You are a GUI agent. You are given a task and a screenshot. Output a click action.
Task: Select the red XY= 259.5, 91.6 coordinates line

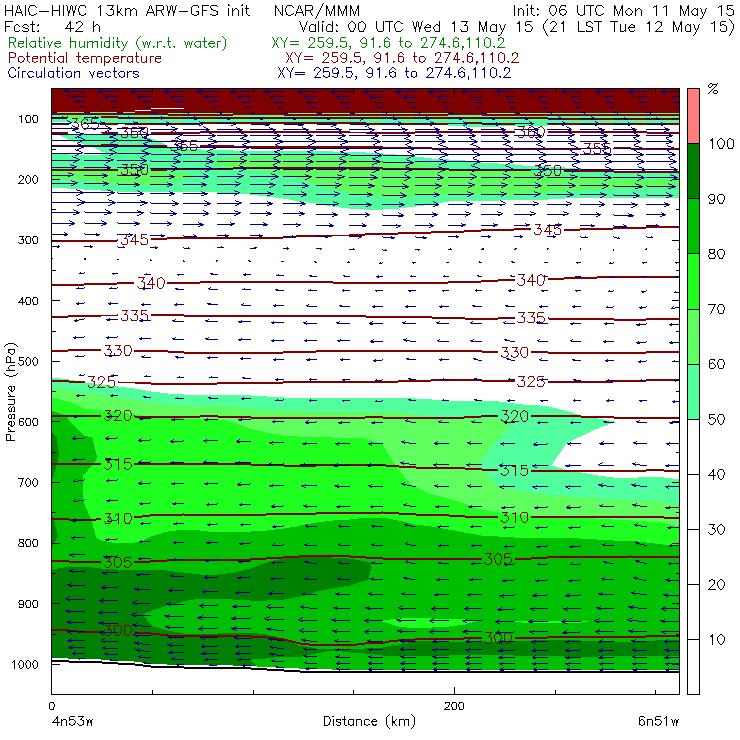[x=402, y=58]
